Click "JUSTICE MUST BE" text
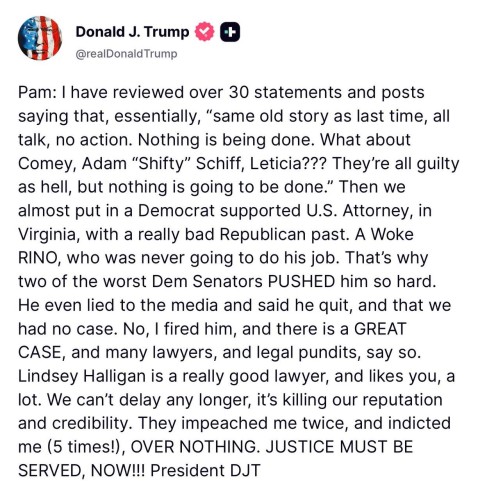 pyautogui.click(x=339, y=447)
